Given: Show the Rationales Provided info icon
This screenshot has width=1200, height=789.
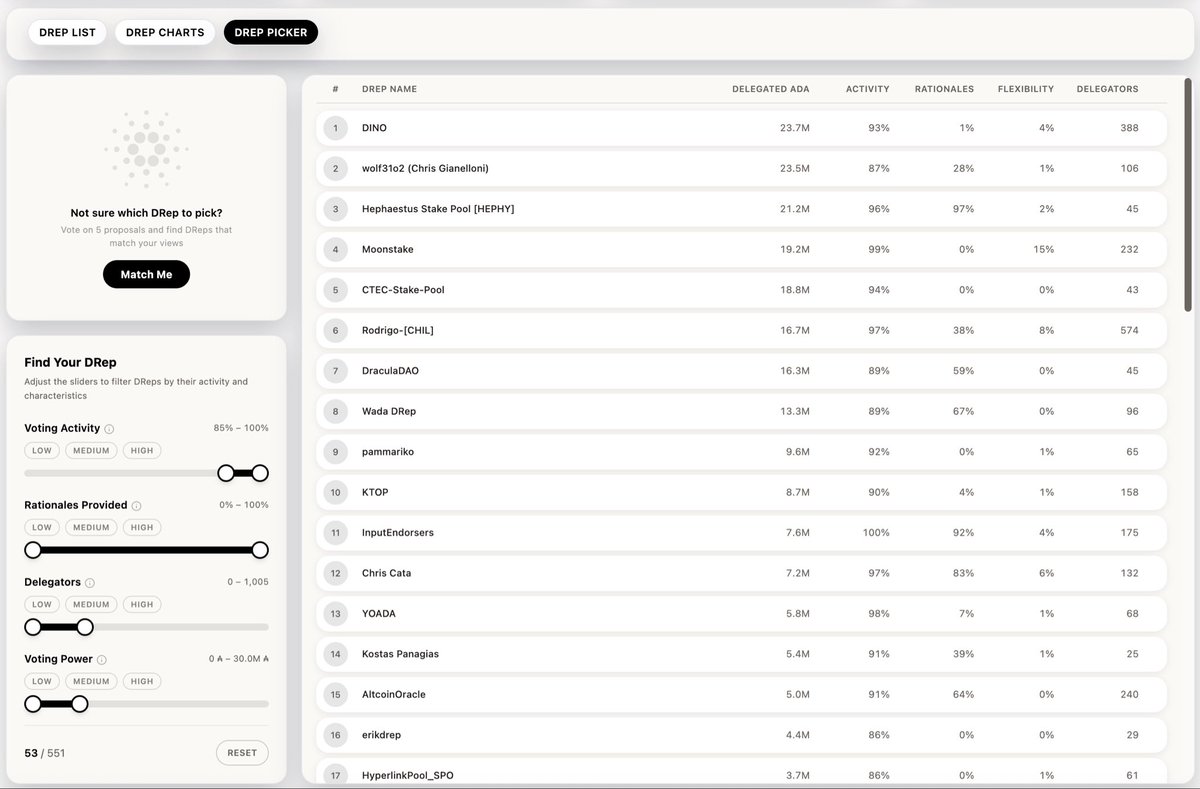Looking at the screenshot, I should click(x=136, y=506).
